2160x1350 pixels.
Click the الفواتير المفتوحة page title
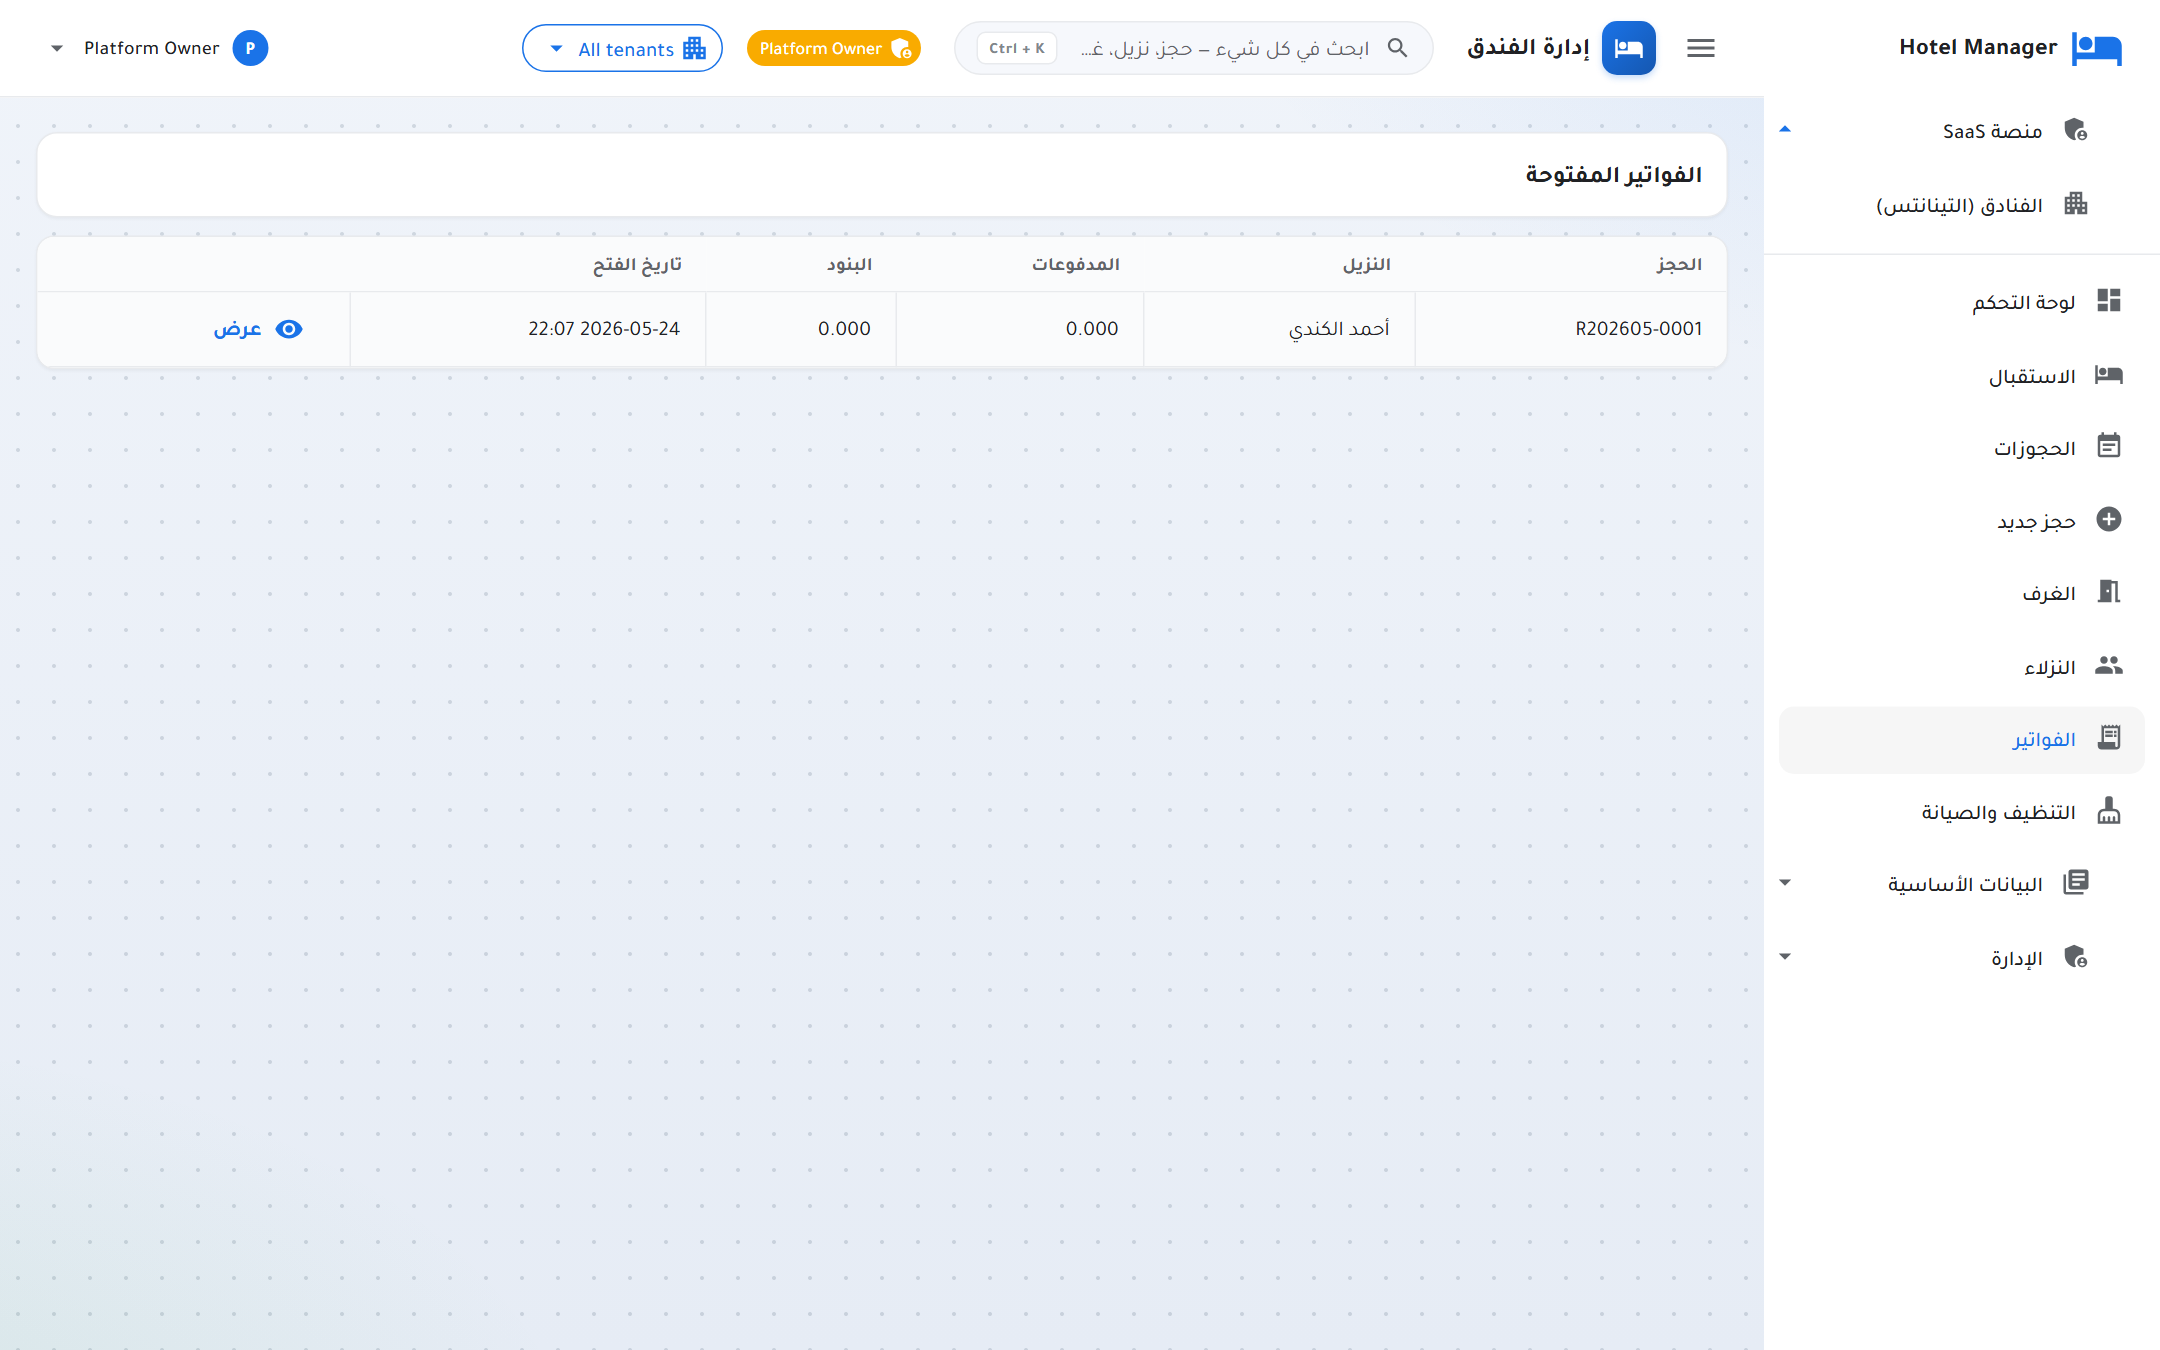1613,175
